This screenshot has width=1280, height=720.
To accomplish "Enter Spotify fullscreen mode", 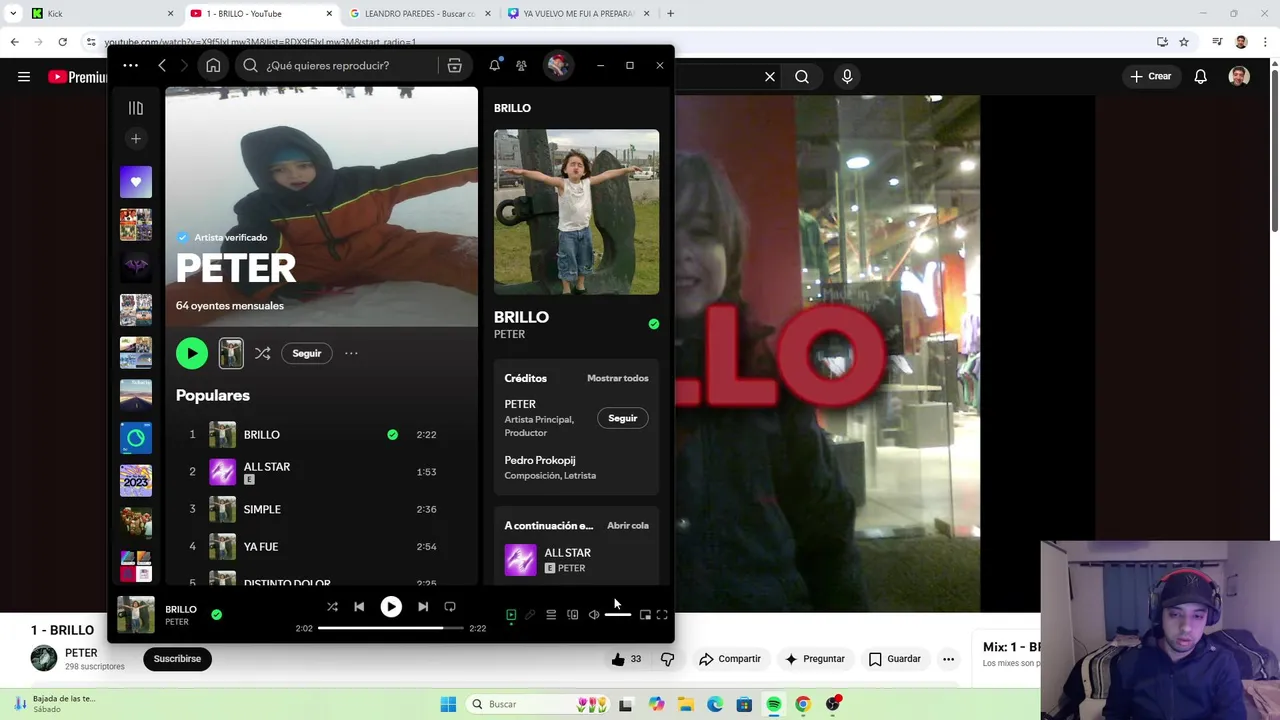I will tap(662, 615).
